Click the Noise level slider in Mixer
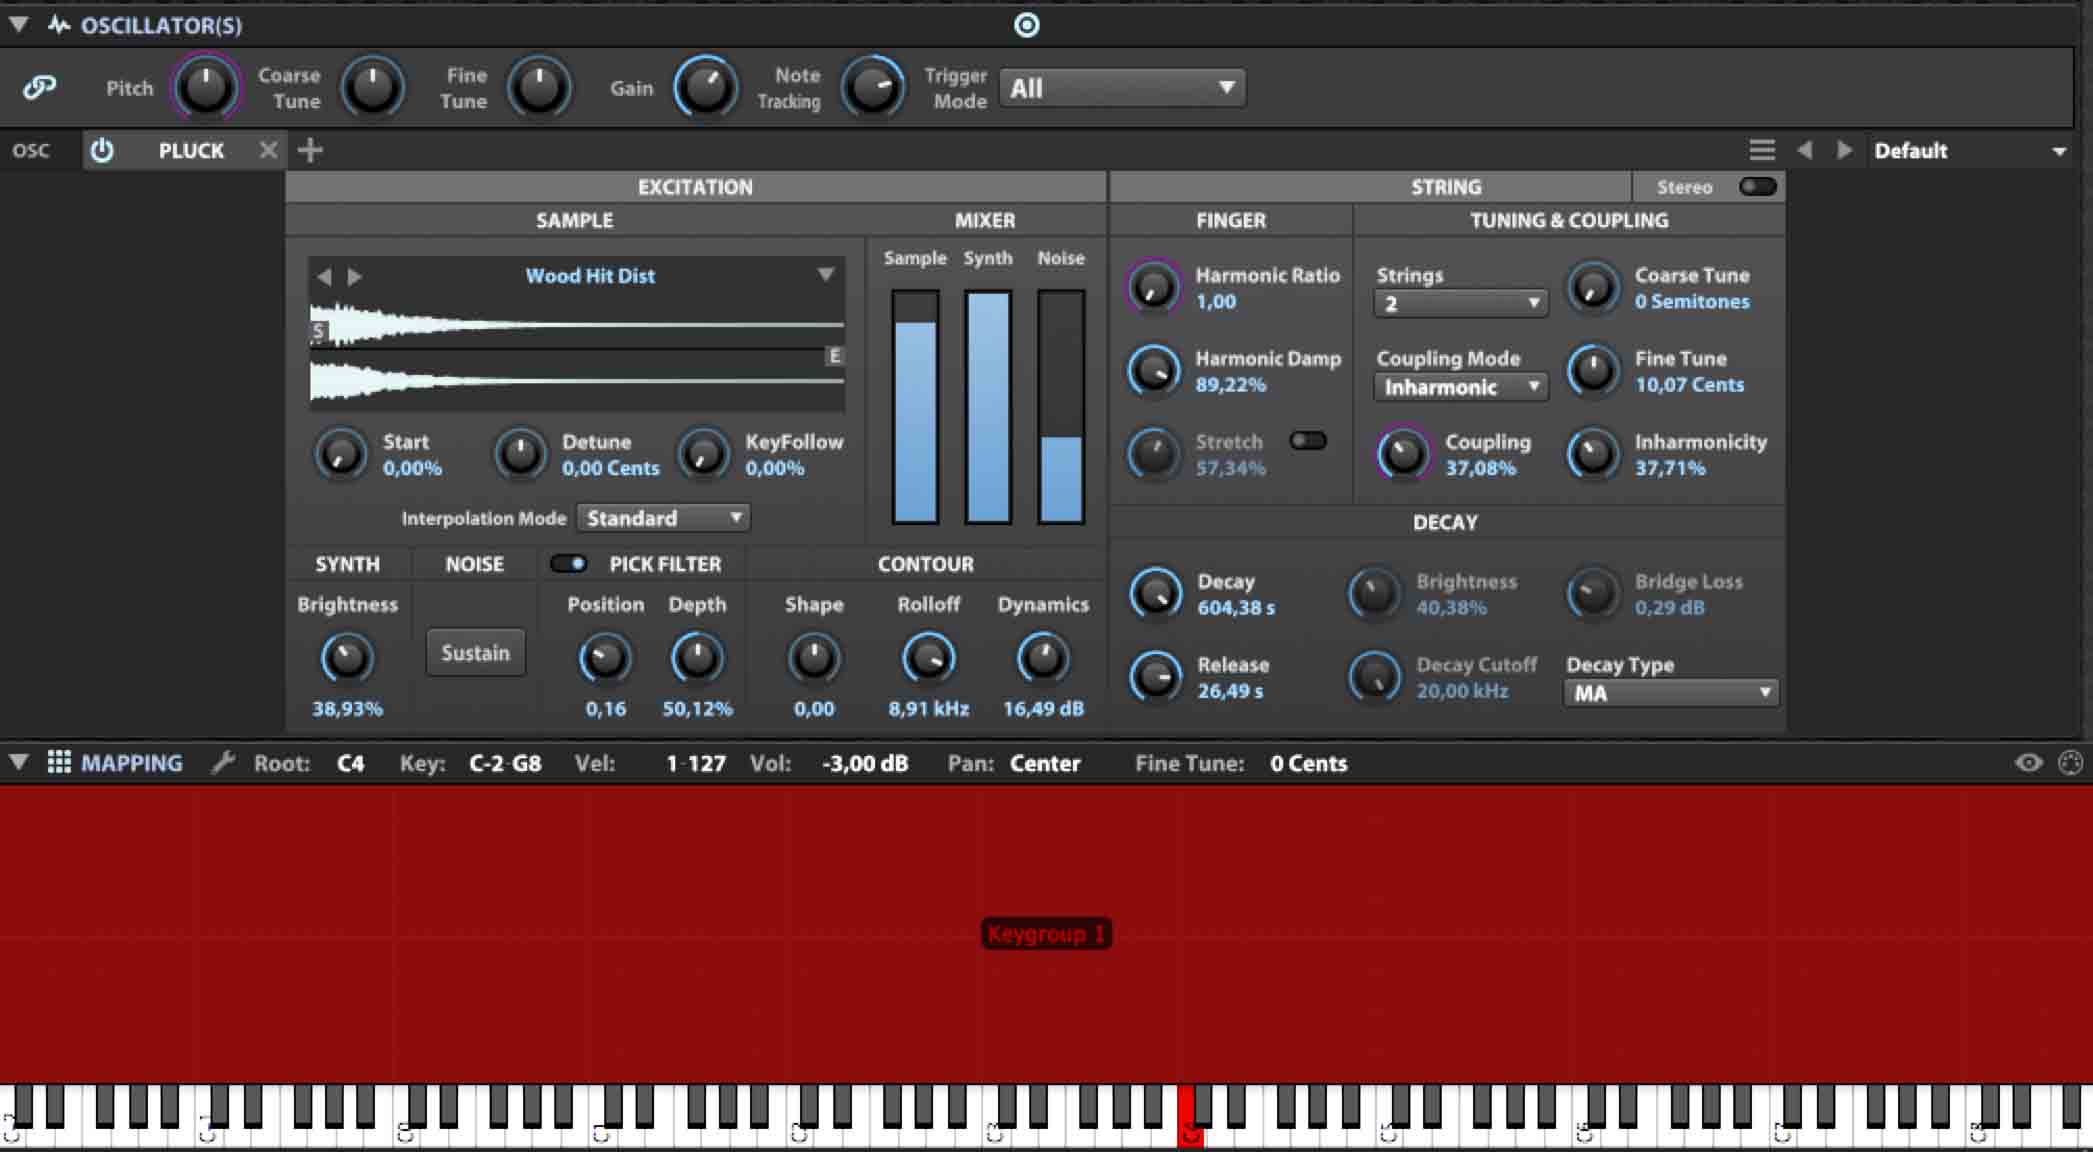This screenshot has width=2093, height=1152. pos(1061,407)
